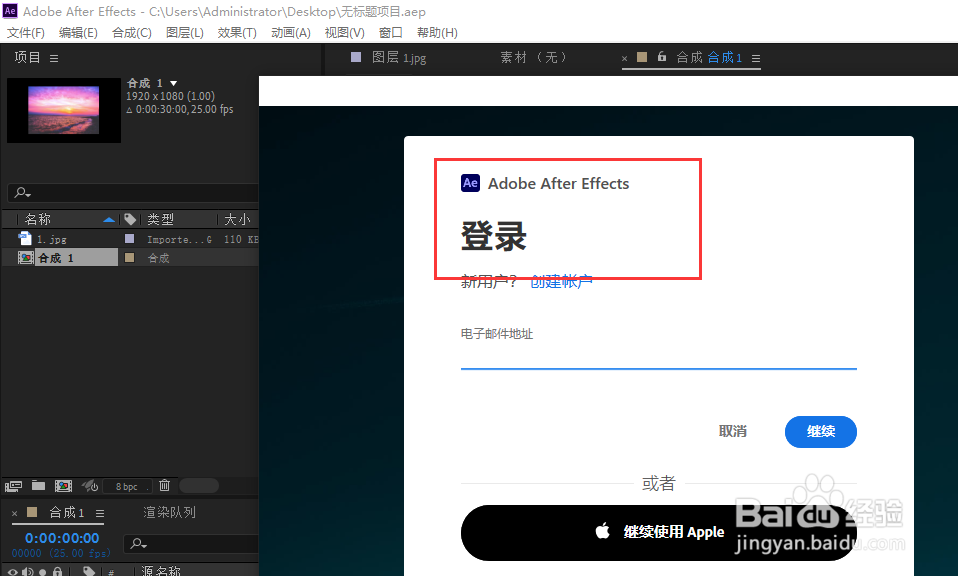Click the solo dot column icon in timeline
The height and width of the screenshot is (576, 958).
coord(43,572)
